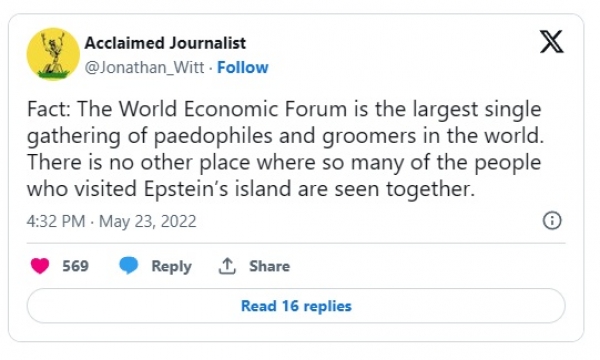This screenshot has width=600, height=360.
Task: Like the tweet with heart icon
Action: (x=40, y=266)
